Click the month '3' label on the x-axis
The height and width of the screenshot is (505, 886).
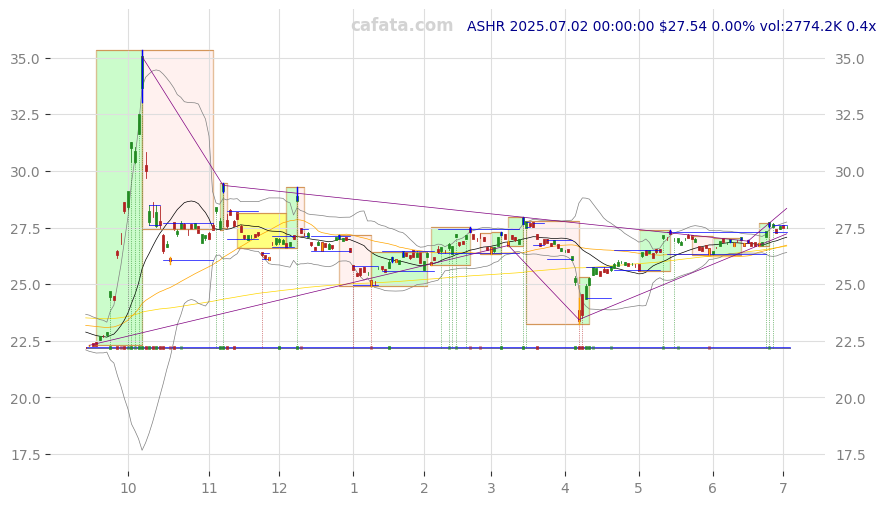click(491, 488)
